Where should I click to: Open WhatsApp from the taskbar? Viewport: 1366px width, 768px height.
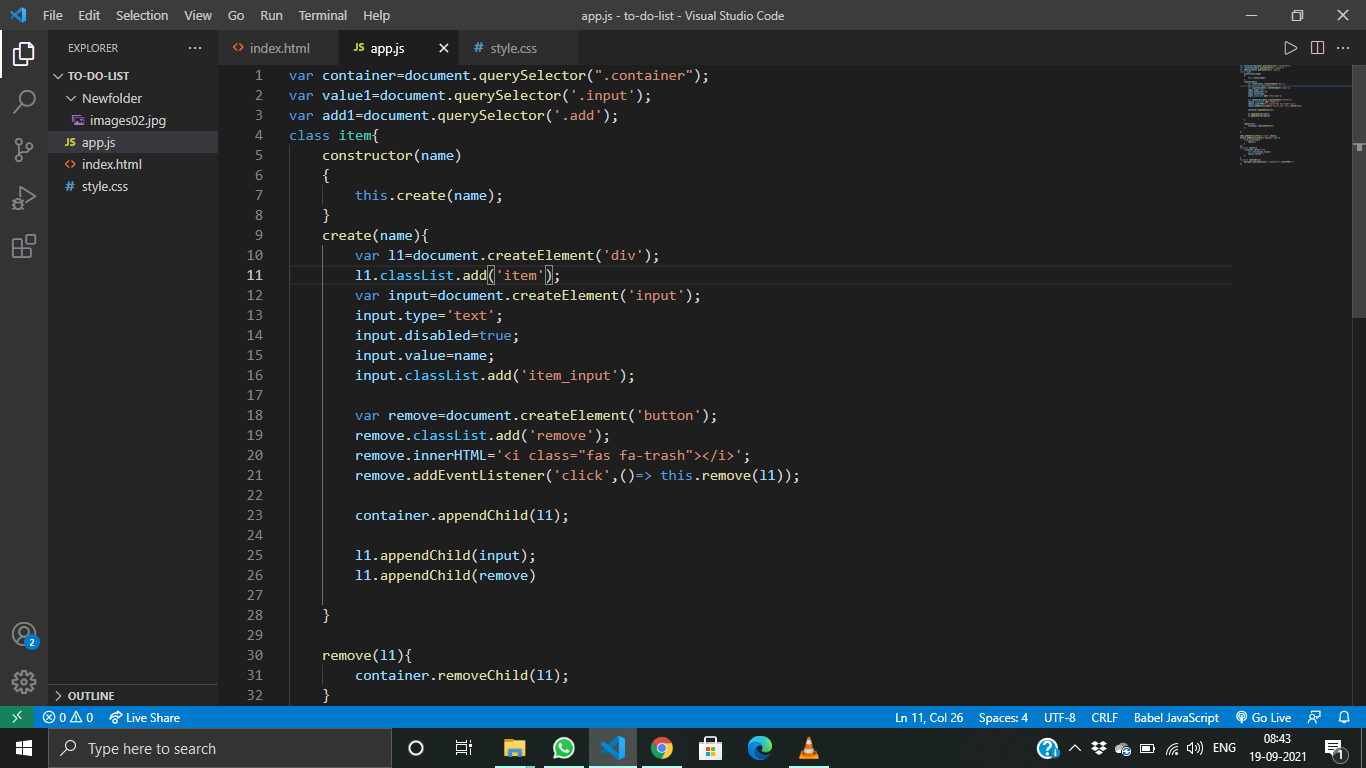click(564, 748)
